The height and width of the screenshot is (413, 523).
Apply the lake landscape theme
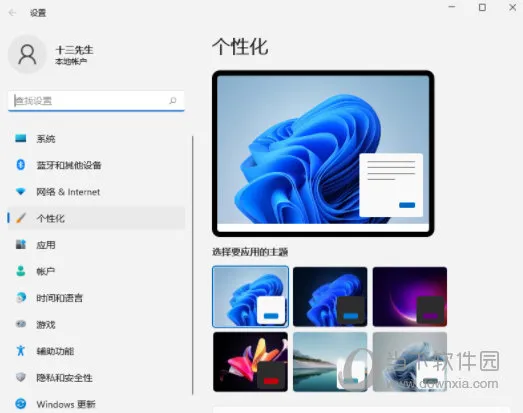click(x=330, y=362)
